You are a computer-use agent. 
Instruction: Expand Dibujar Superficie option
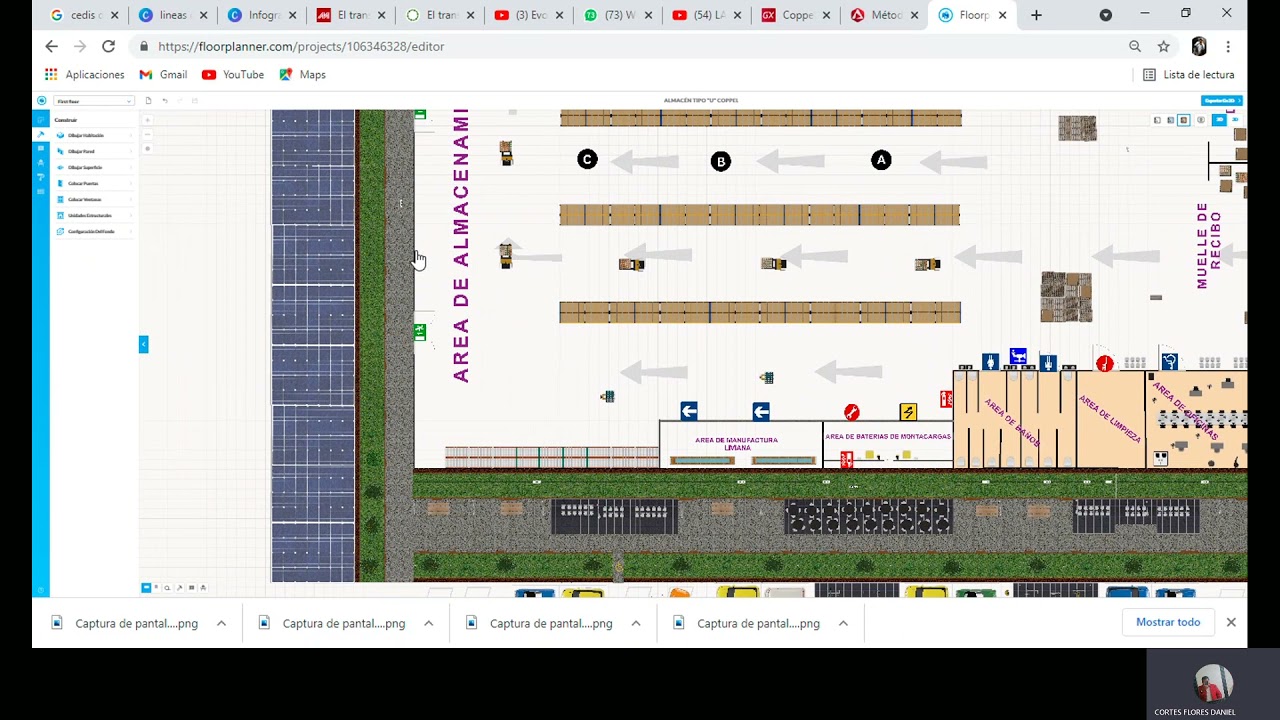pos(95,167)
